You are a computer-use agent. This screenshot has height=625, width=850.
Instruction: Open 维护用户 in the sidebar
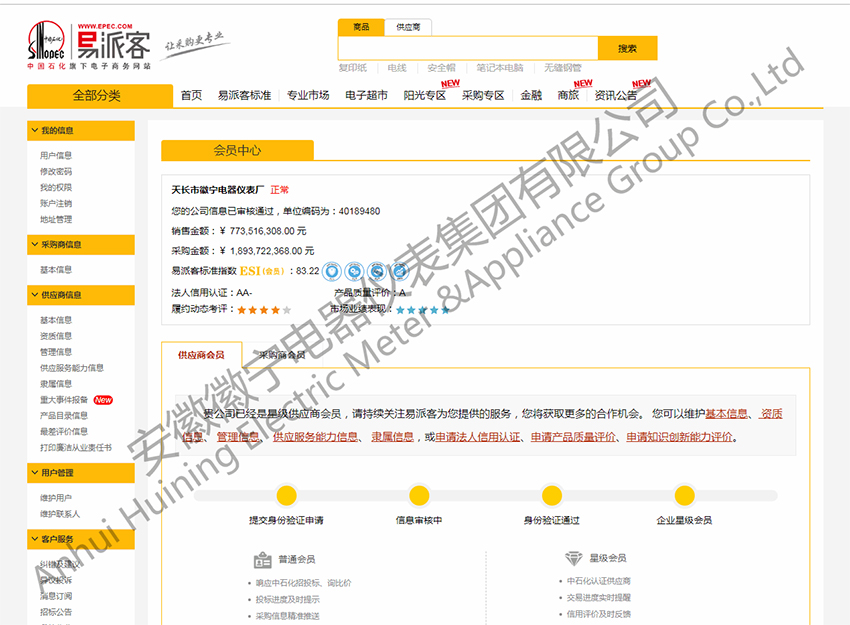(56, 498)
